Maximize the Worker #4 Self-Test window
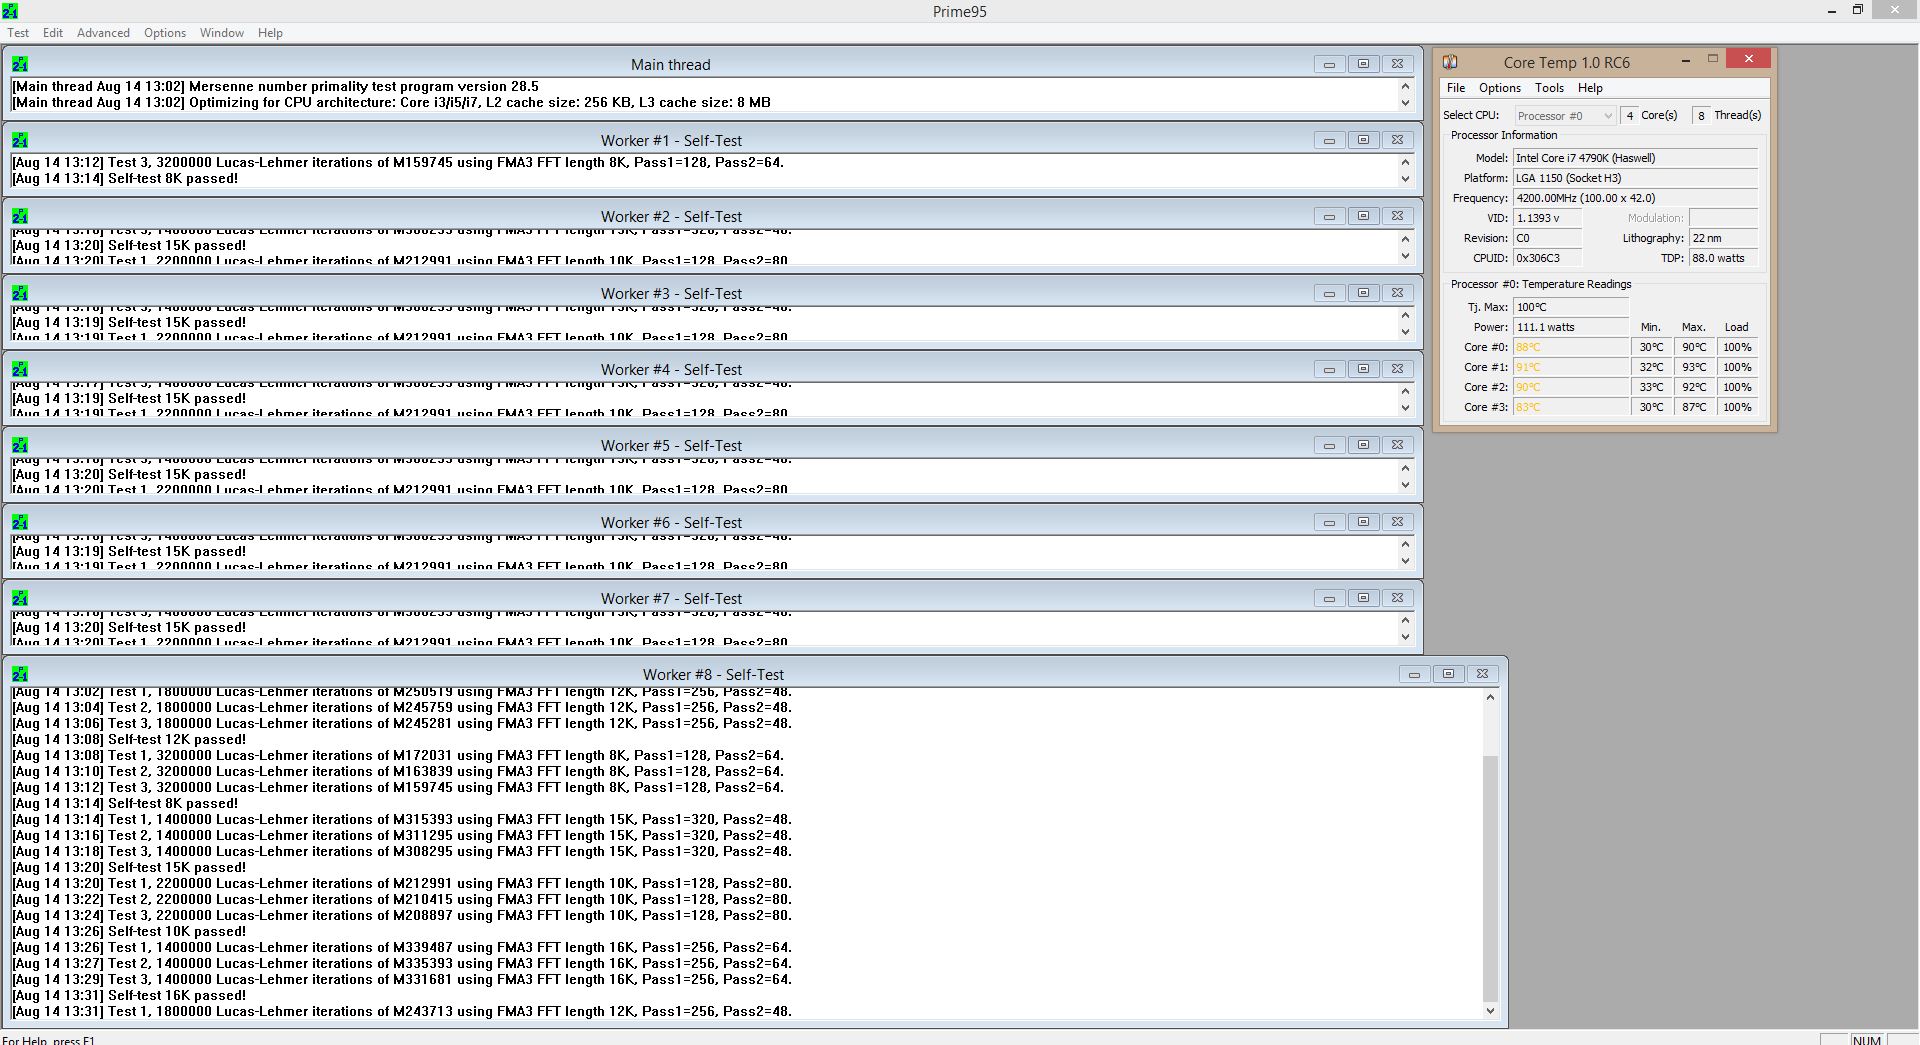This screenshot has height=1045, width=1920. pyautogui.click(x=1363, y=369)
